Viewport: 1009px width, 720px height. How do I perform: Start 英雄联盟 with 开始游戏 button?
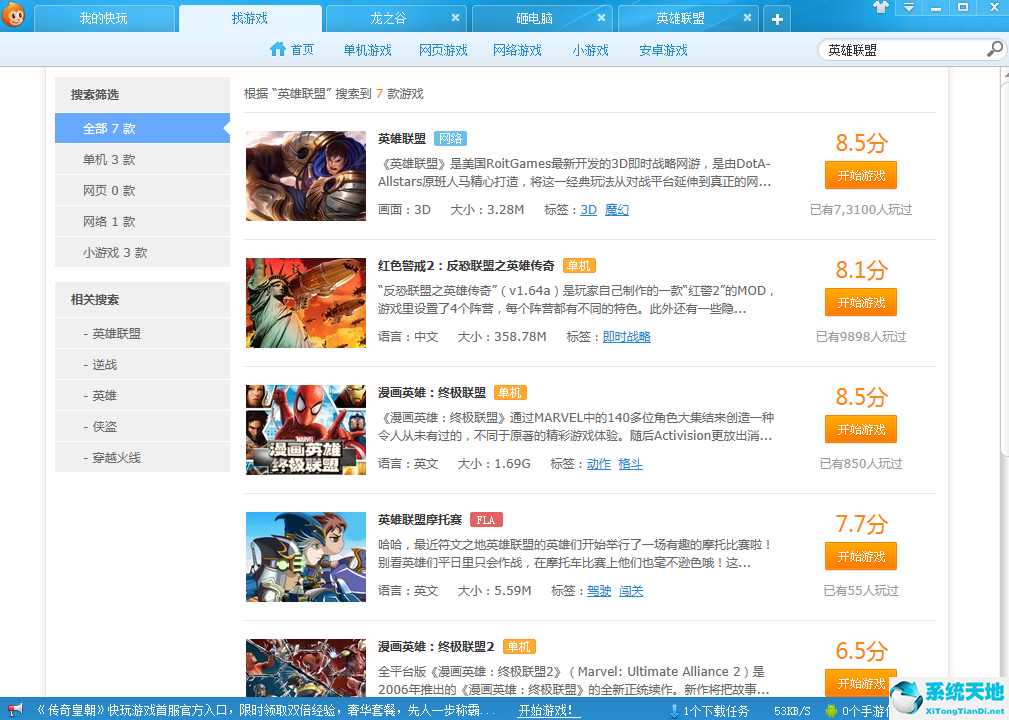(x=861, y=175)
